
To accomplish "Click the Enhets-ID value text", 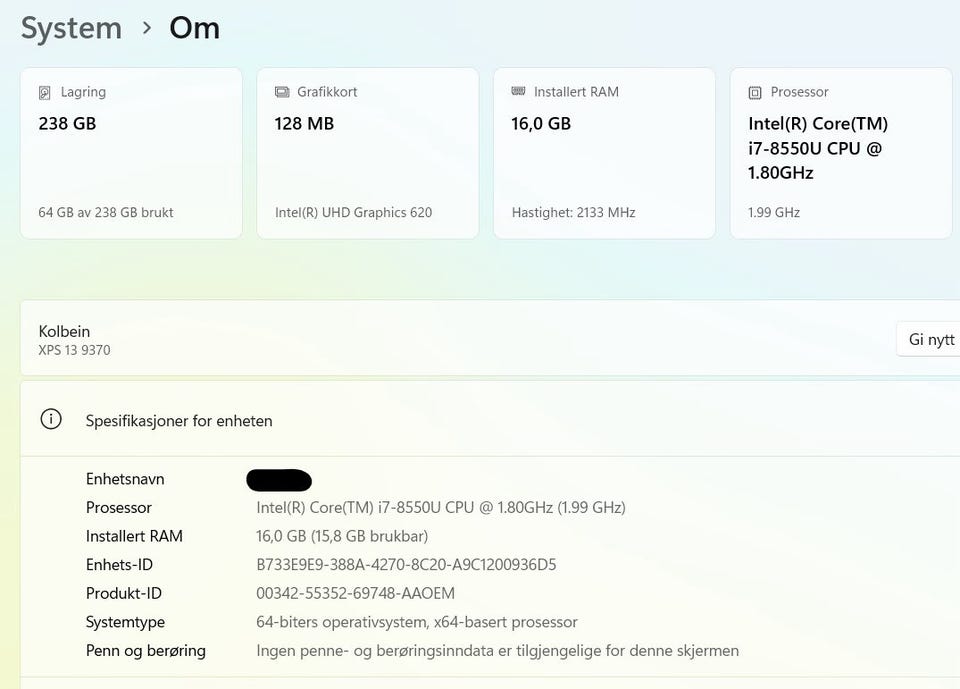I will pos(406,564).
